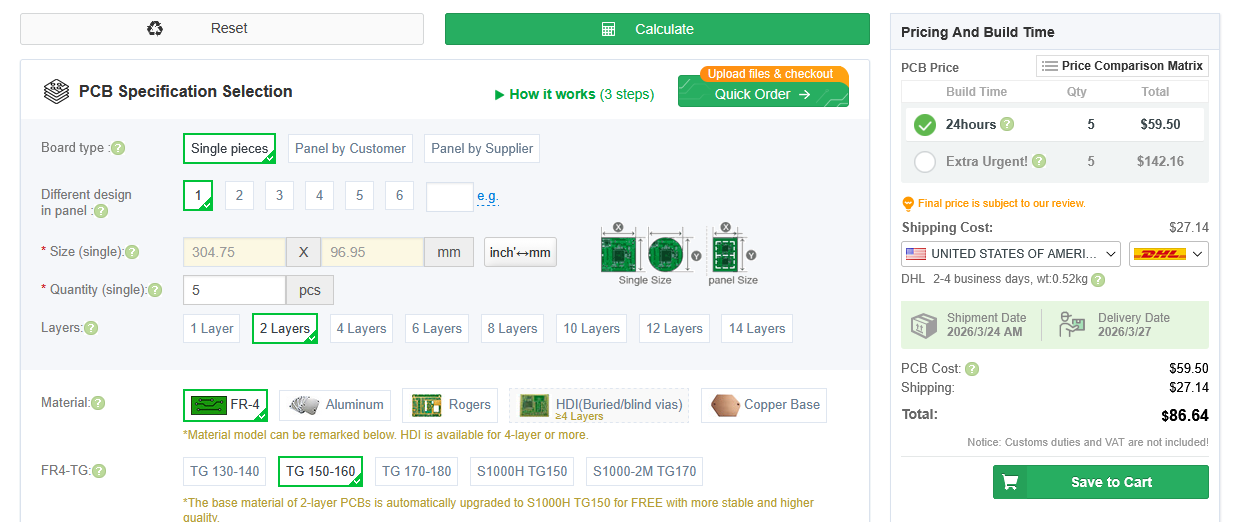Image resolution: width=1237 pixels, height=522 pixels.
Task: Select the 4 Layers option
Action: click(361, 328)
